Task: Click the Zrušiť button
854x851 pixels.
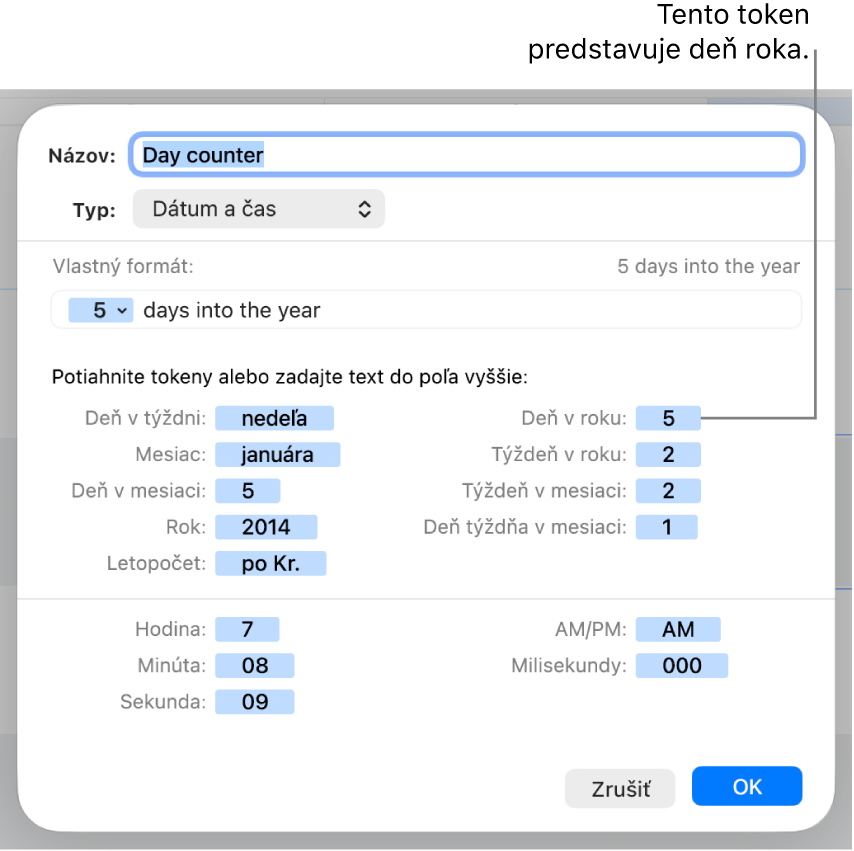Action: pos(620,788)
